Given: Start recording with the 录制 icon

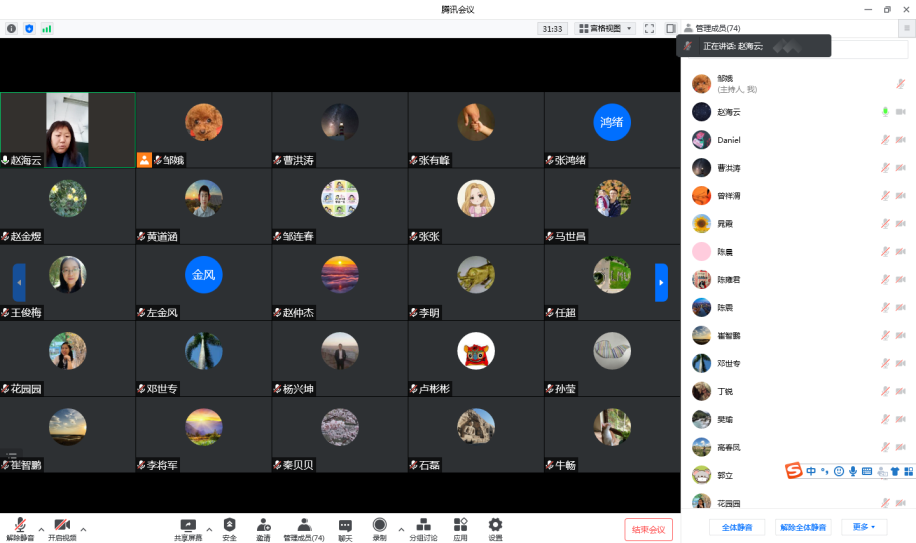Looking at the screenshot, I should pyautogui.click(x=379, y=528).
